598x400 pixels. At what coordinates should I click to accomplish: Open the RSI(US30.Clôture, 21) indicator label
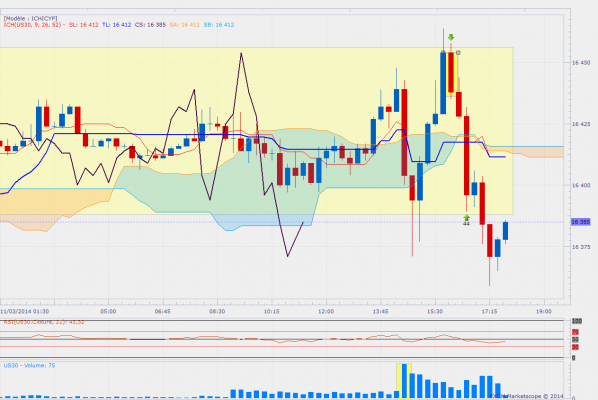pyautogui.click(x=44, y=322)
